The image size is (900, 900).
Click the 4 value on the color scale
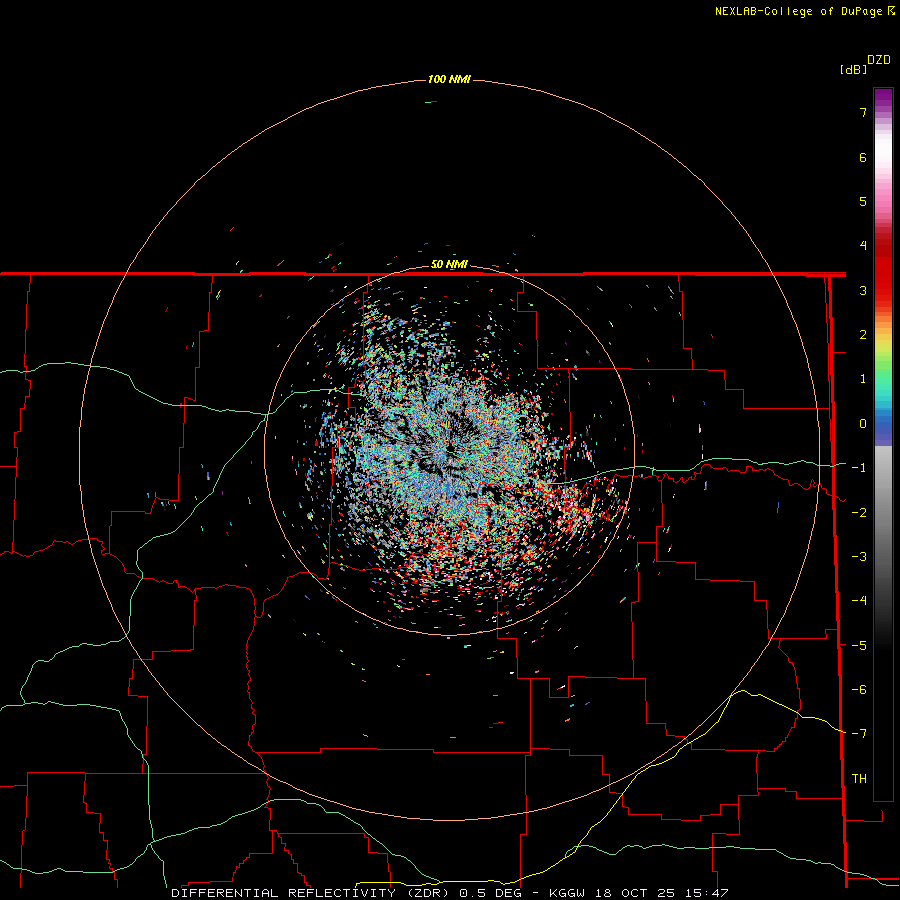coord(863,246)
